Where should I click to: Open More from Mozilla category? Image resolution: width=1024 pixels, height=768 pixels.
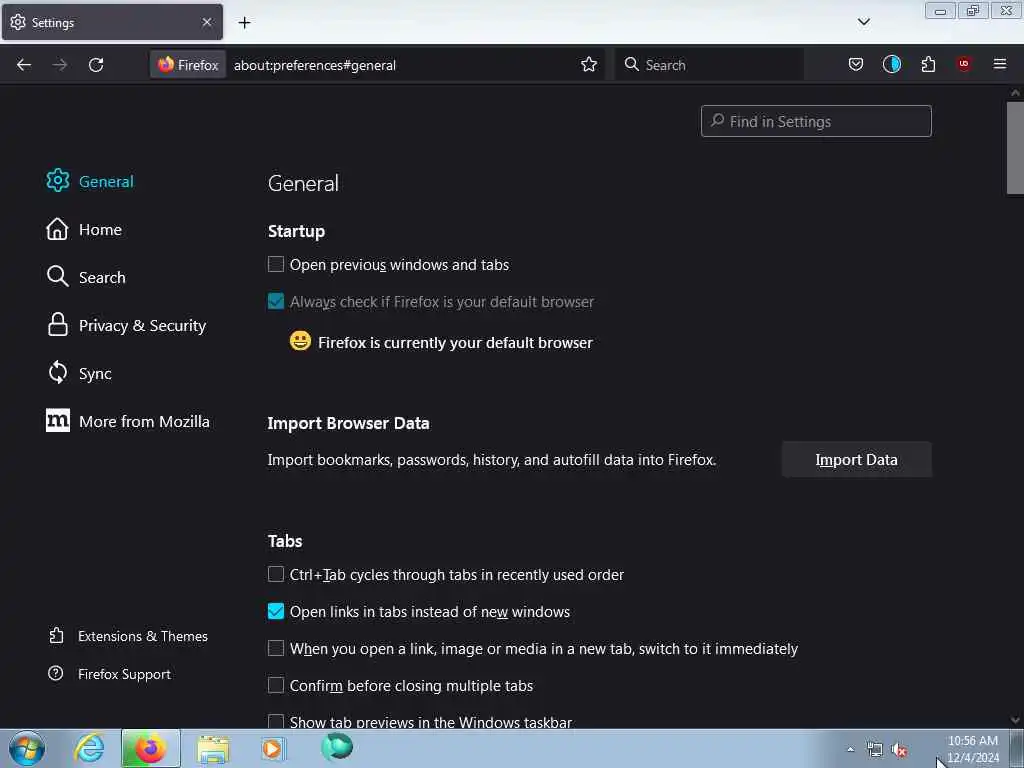pos(128,421)
